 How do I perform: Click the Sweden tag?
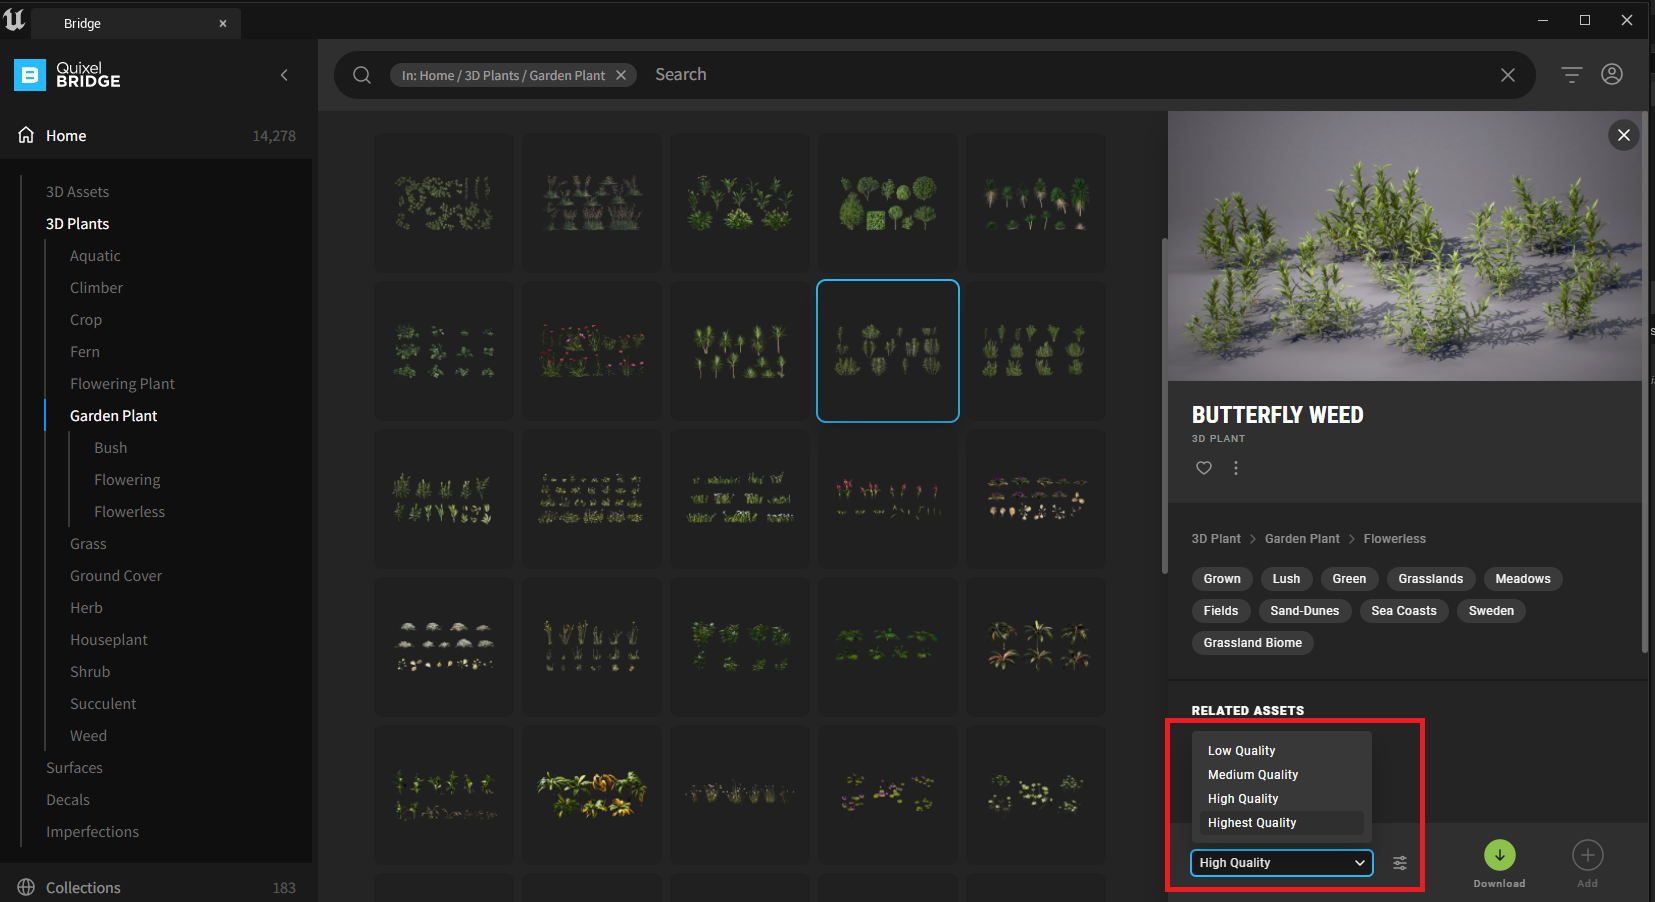pyautogui.click(x=1491, y=611)
